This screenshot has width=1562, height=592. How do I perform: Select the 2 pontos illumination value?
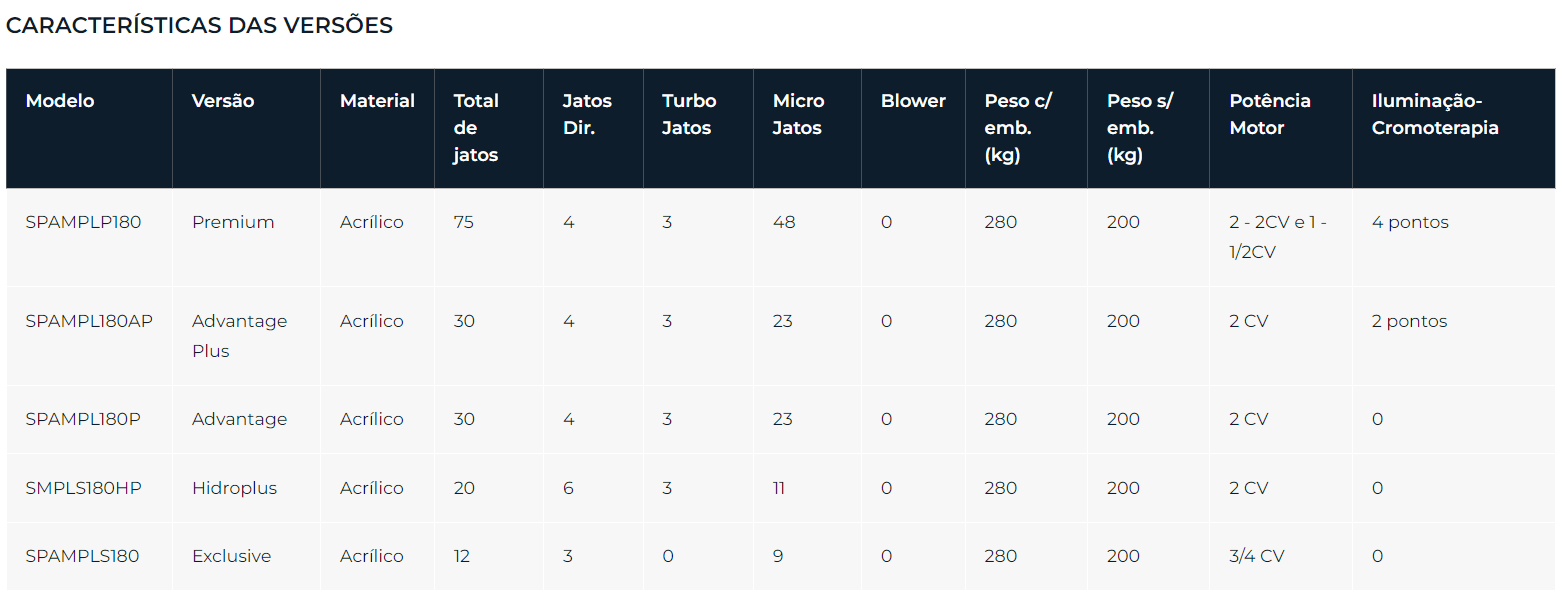(1409, 321)
